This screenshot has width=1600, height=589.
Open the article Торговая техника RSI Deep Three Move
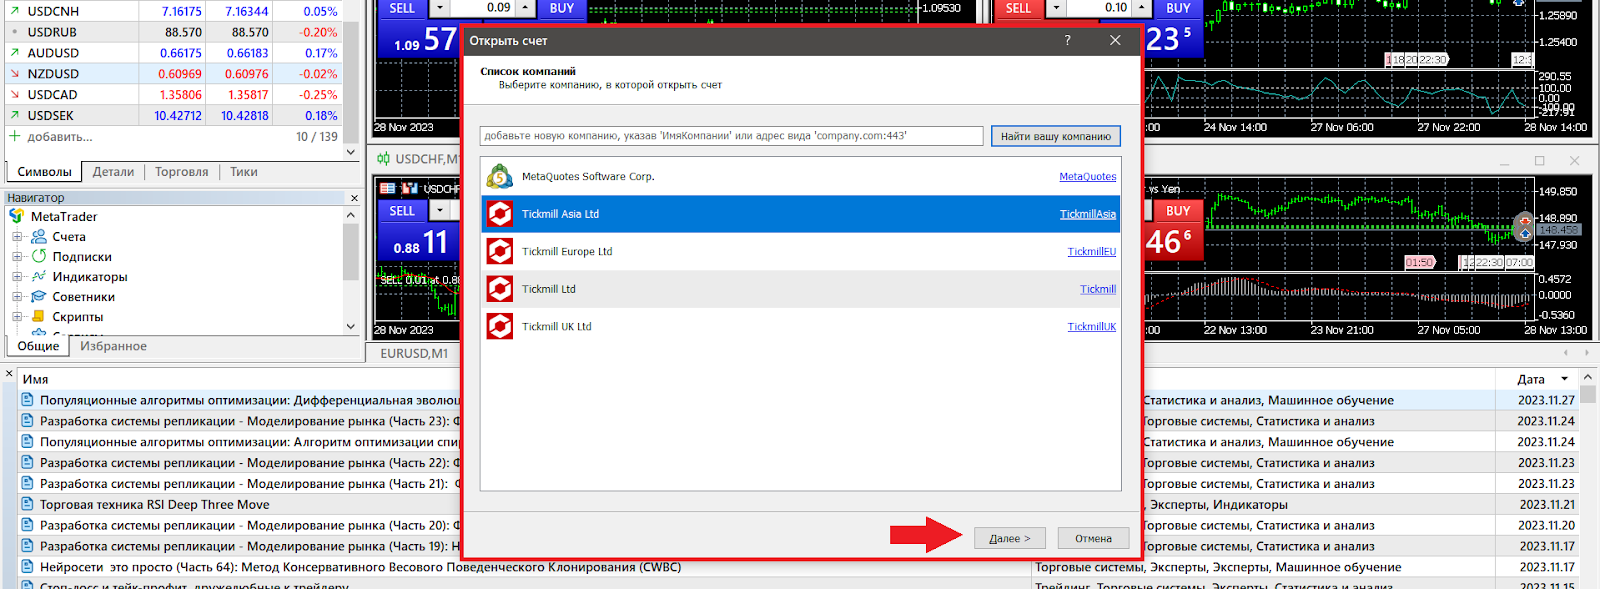[x=155, y=505]
